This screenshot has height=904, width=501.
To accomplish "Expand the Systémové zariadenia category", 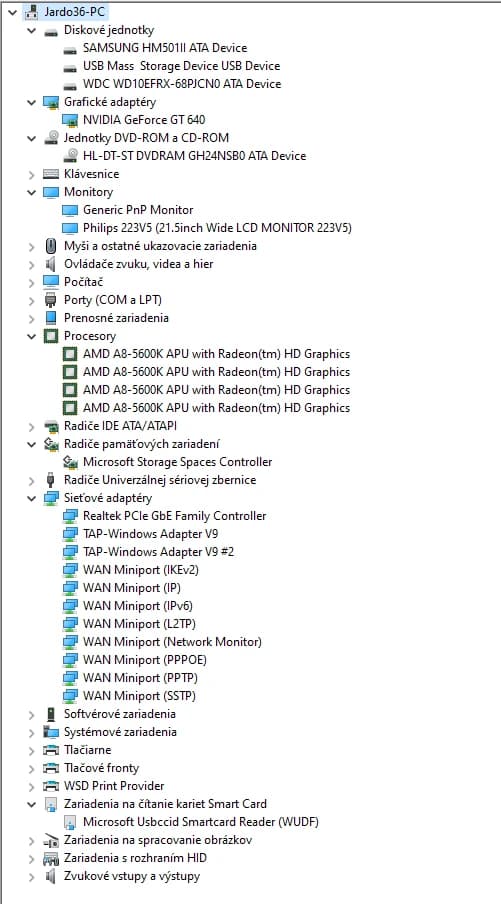I will (x=32, y=732).
